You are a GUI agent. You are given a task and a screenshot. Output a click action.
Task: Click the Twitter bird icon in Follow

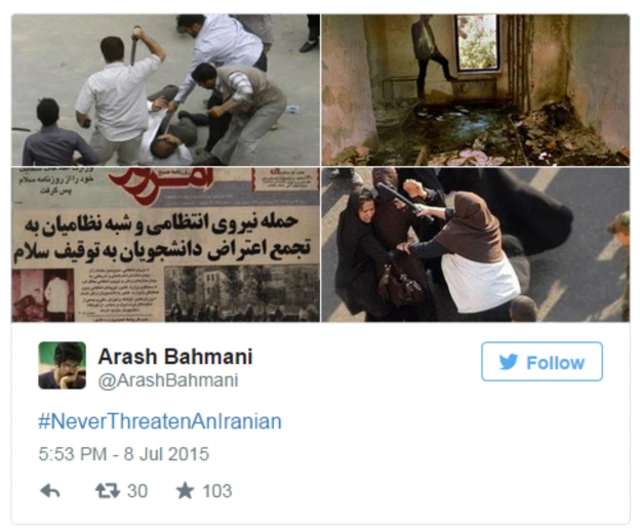pyautogui.click(x=509, y=362)
